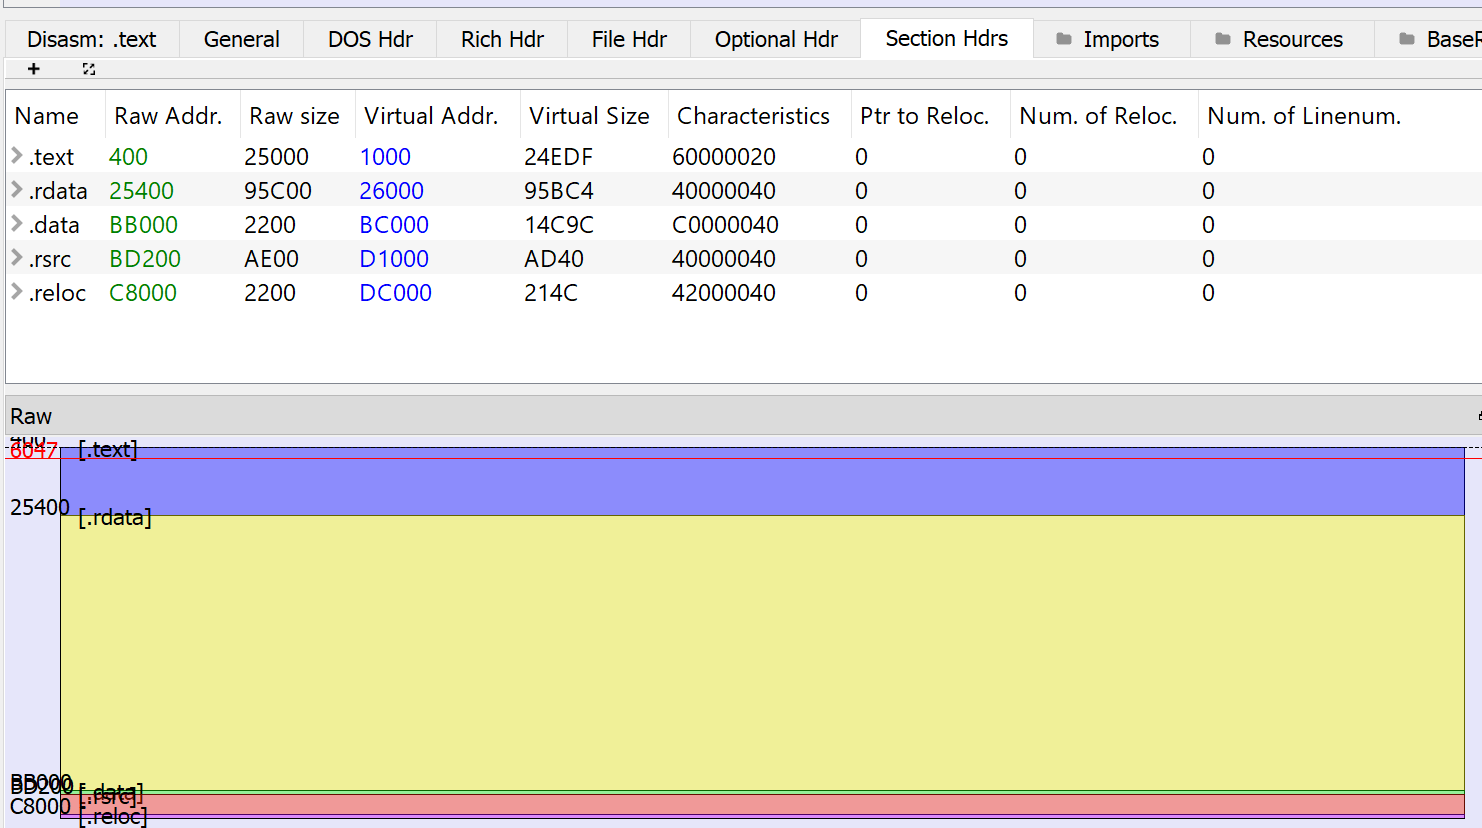Click the Num. of Linenum. column header
Screen dimensions: 1482x828
pos(1304,116)
